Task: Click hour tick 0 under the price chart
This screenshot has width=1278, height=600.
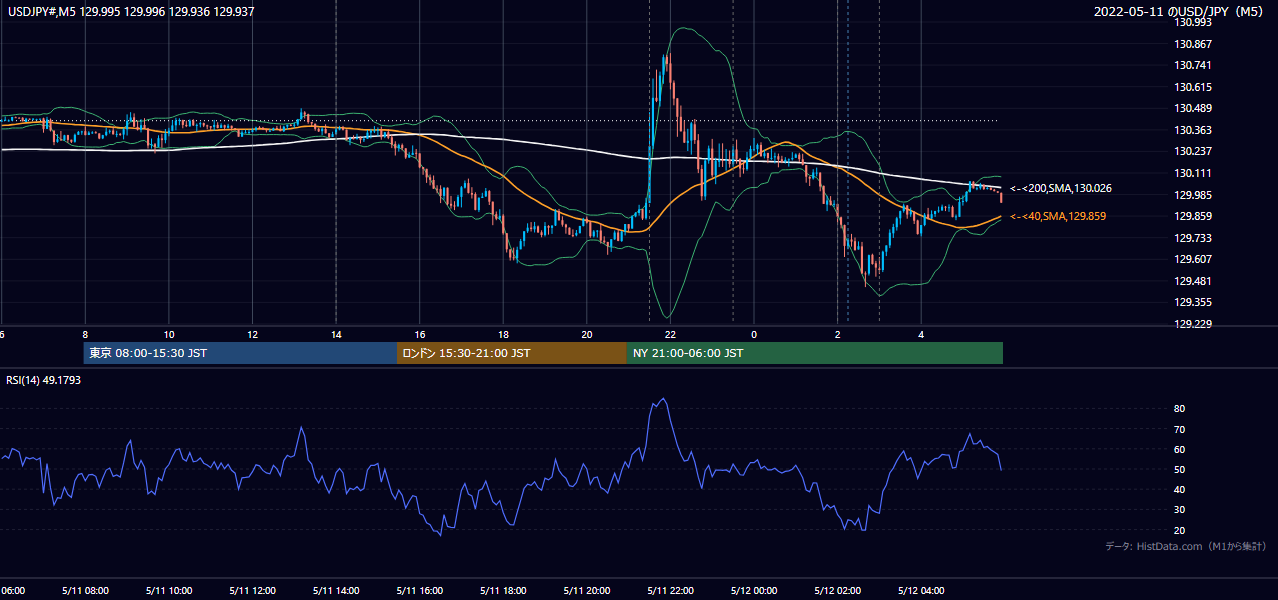Action: (755, 334)
